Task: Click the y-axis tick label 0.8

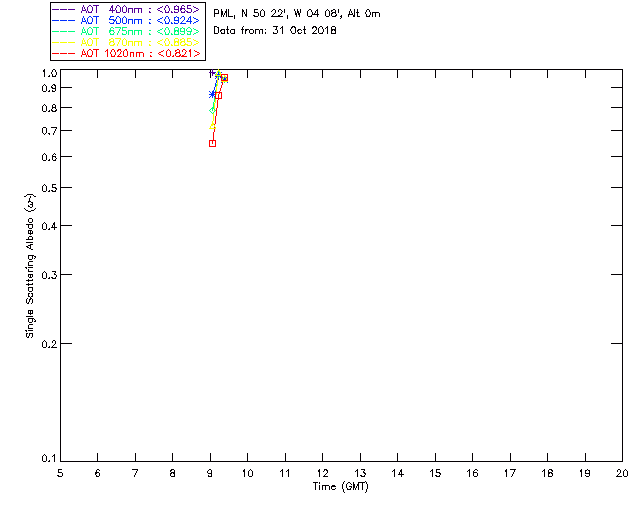Action: tap(49, 108)
